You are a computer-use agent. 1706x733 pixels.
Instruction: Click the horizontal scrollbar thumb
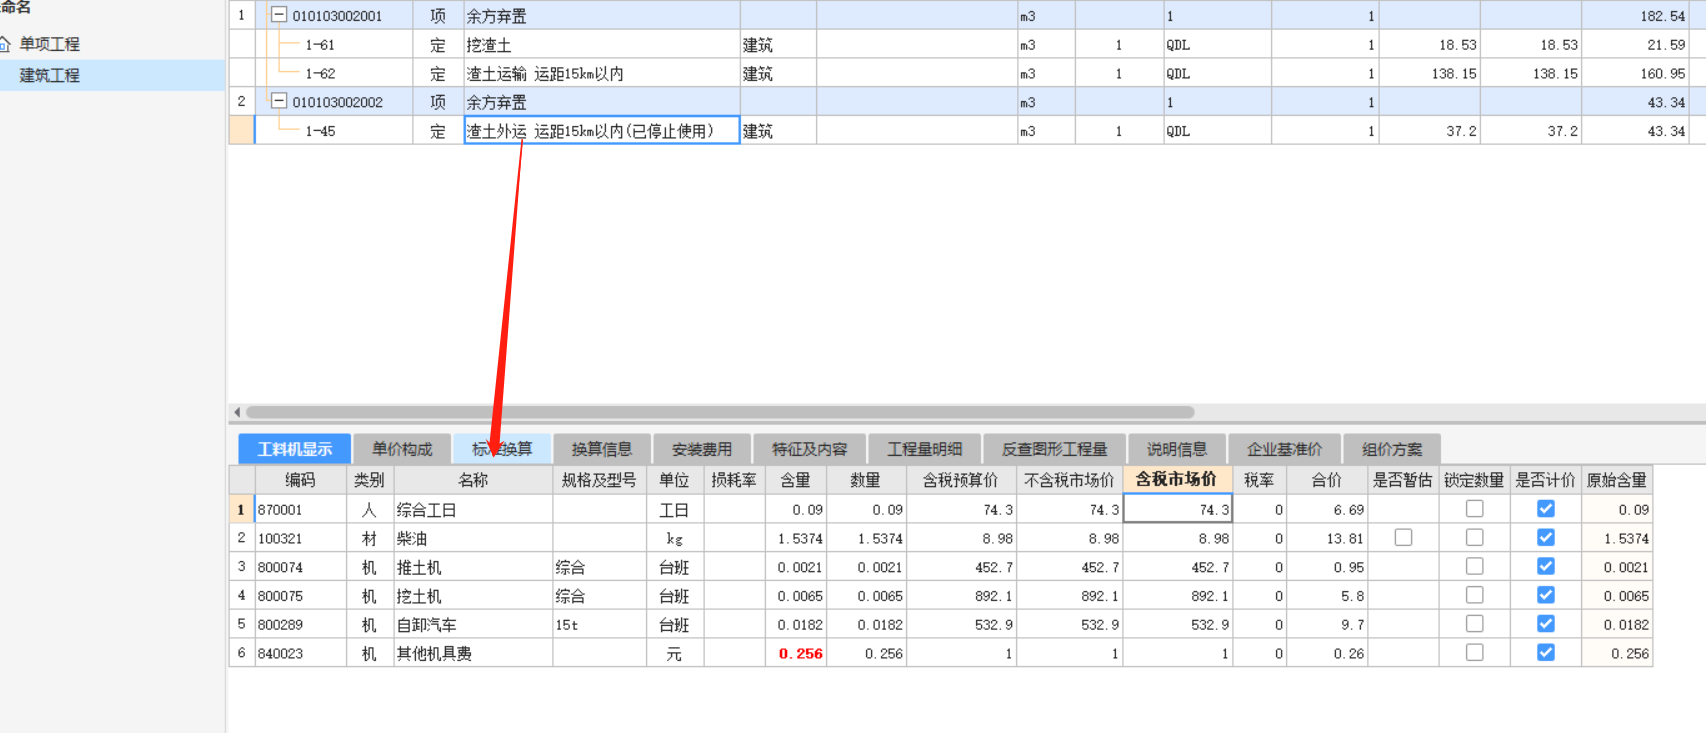point(720,412)
